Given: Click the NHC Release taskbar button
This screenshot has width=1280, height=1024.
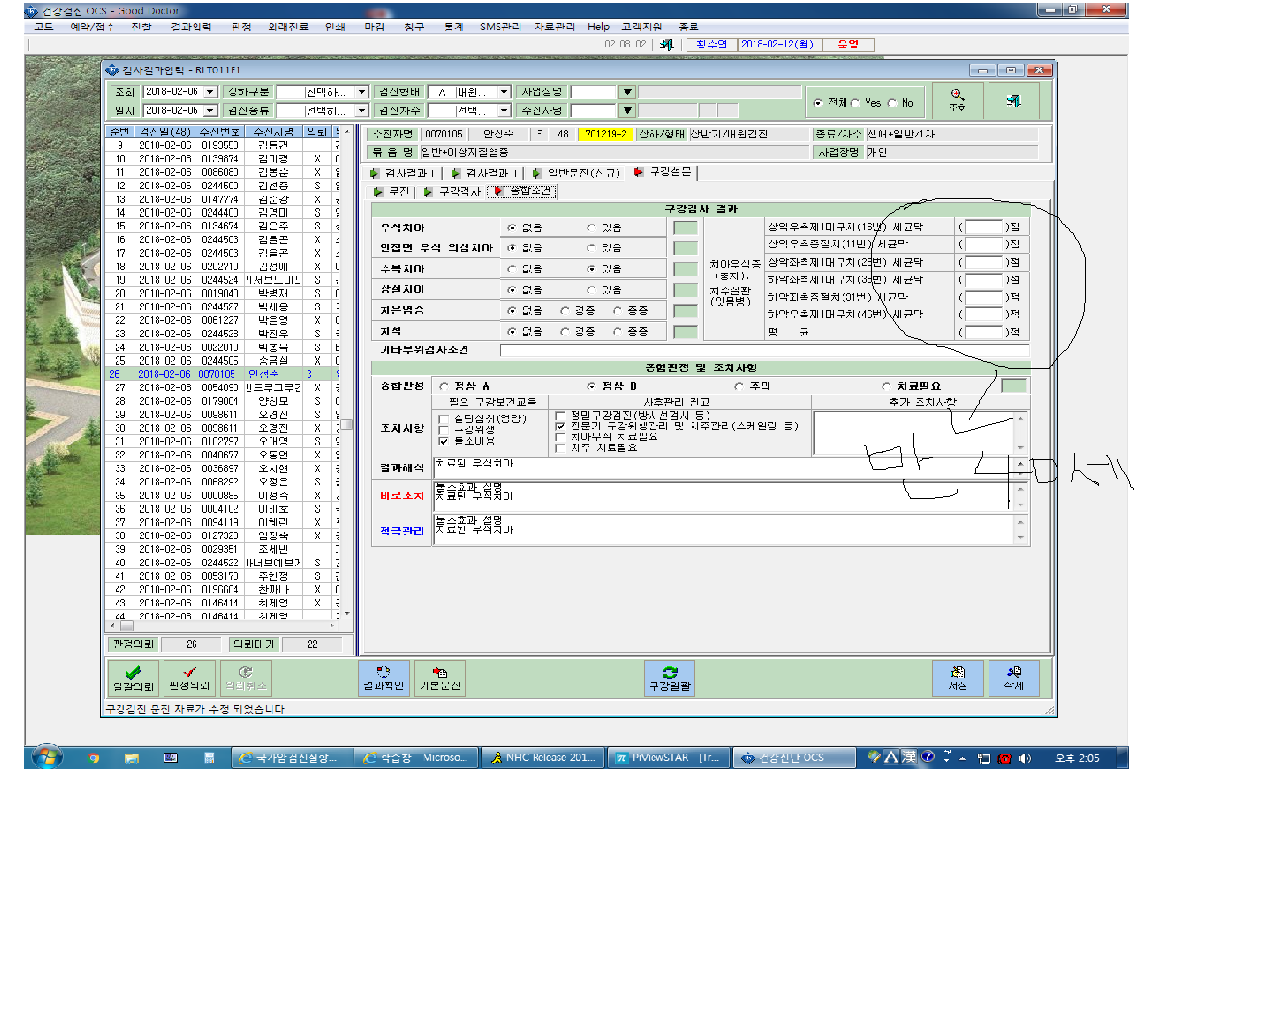Looking at the screenshot, I should point(543,758).
